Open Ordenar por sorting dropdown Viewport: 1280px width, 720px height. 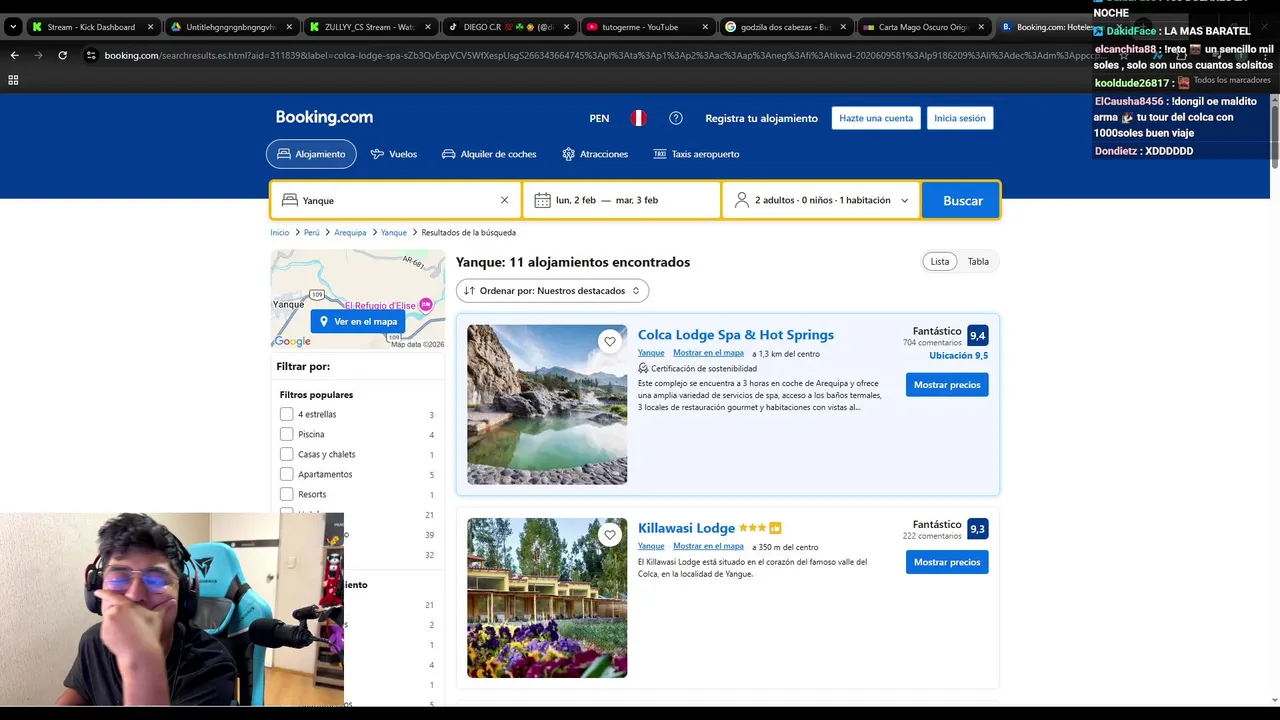coord(552,291)
